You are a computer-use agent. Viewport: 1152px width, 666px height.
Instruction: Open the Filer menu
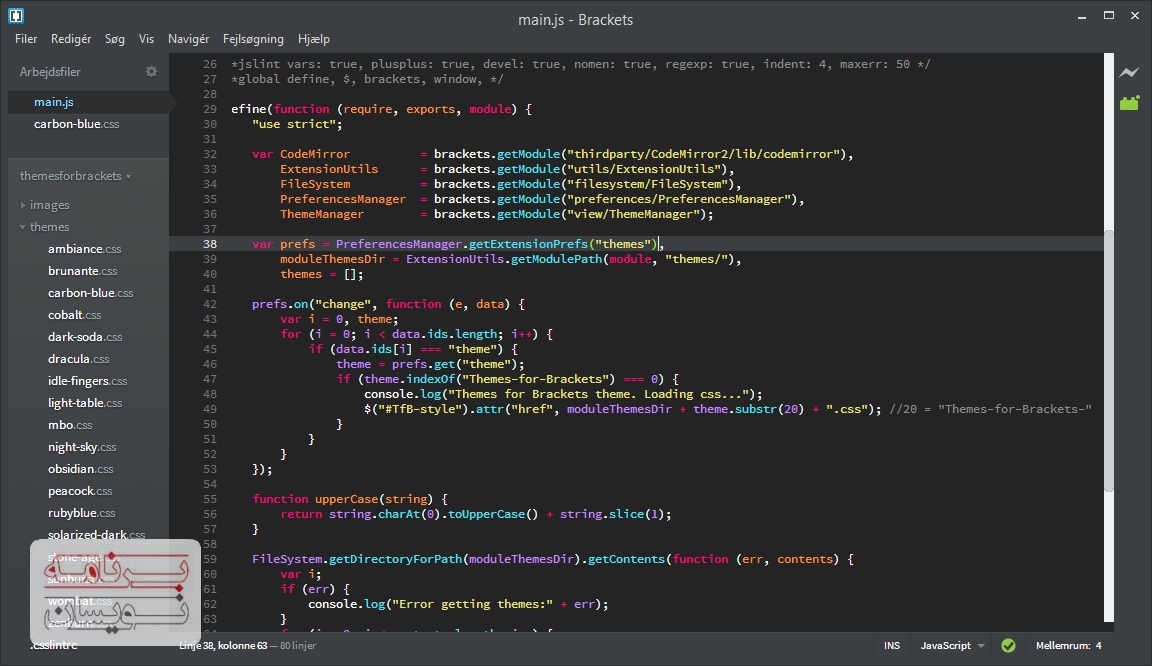26,39
